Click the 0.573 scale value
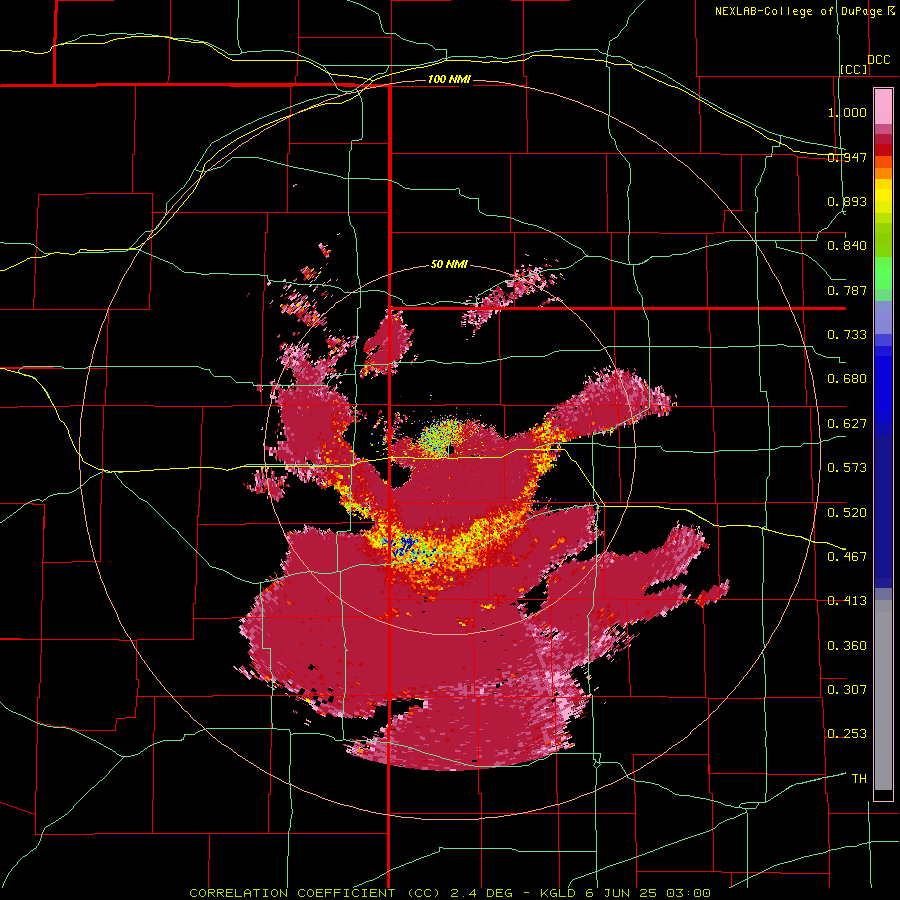Screen dimensions: 900x900 click(x=847, y=468)
